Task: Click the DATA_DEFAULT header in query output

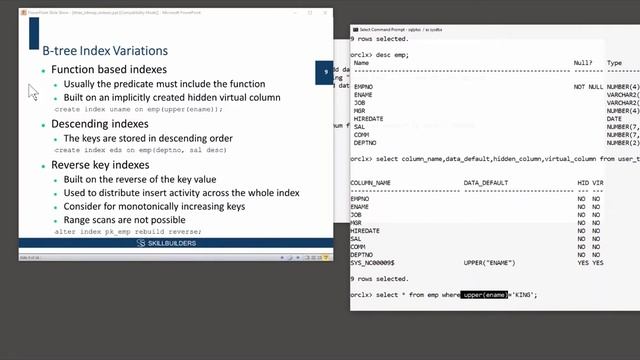Action: pos(486,183)
